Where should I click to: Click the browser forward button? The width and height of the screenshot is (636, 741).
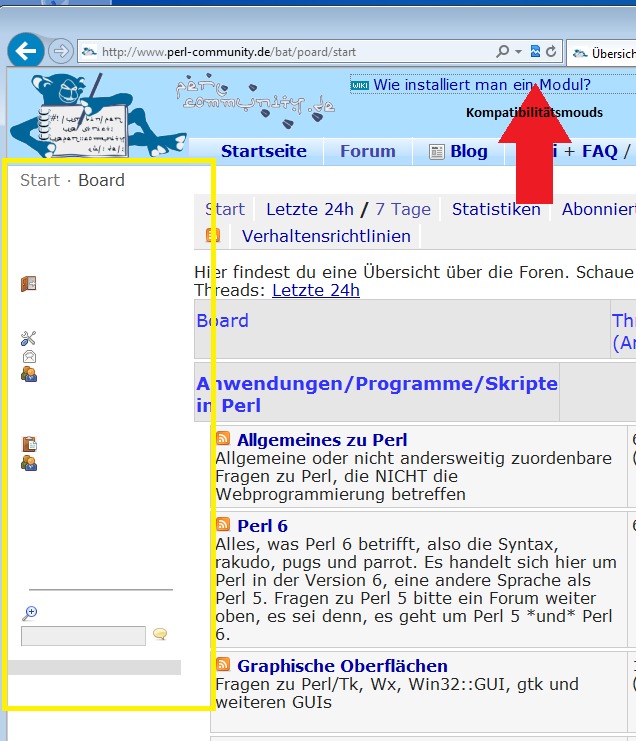(x=61, y=51)
